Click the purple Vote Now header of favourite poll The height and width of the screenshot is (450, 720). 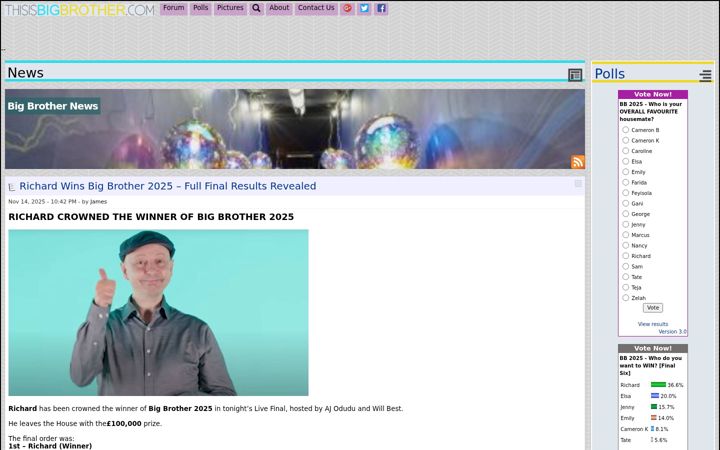(653, 94)
